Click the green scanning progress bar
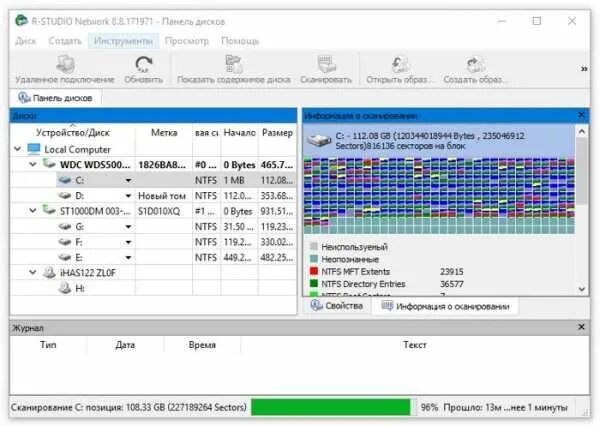600x426 pixels. click(331, 407)
